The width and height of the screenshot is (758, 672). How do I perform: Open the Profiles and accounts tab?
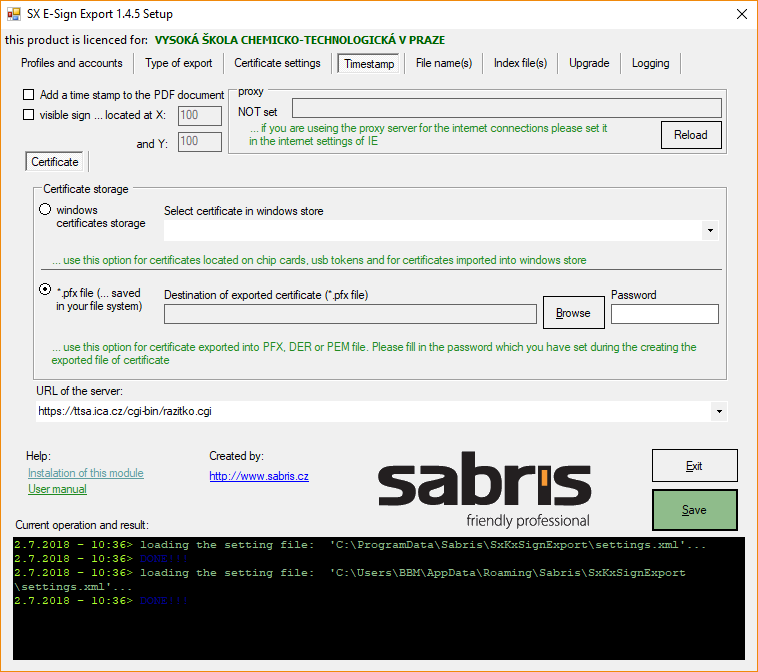[72, 63]
